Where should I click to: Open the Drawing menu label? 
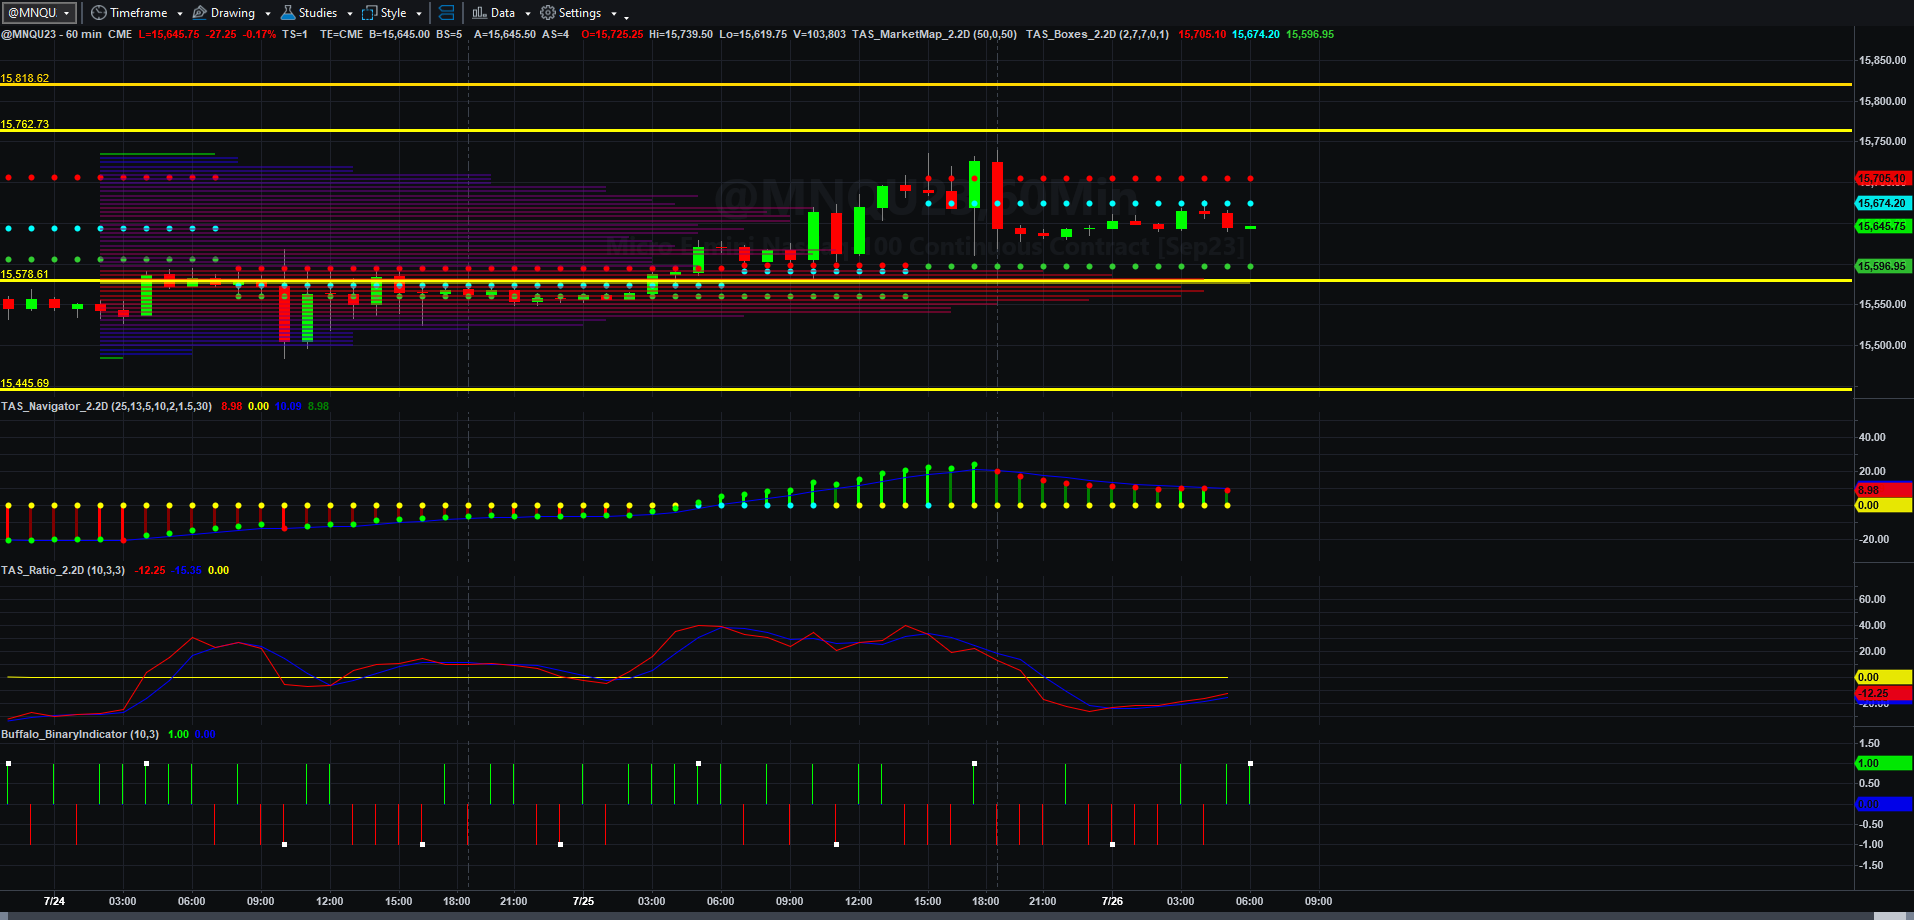[x=233, y=13]
